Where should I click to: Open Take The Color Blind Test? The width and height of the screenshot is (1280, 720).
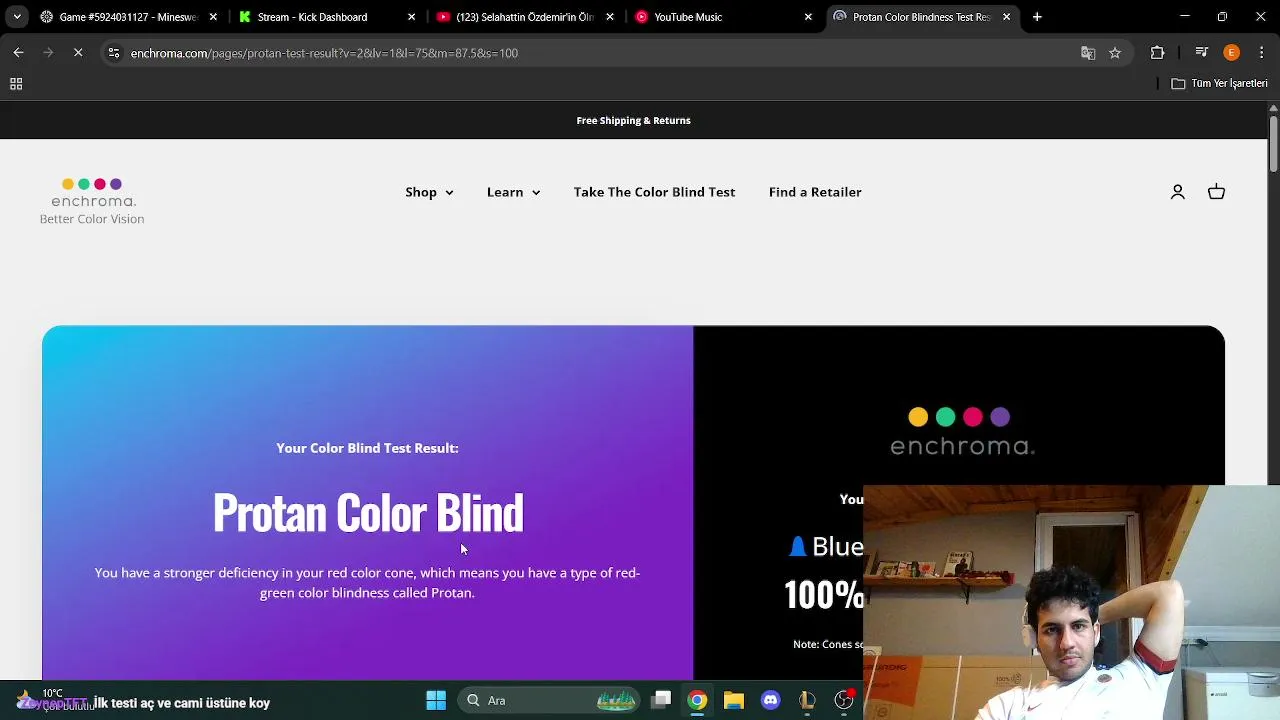[654, 192]
